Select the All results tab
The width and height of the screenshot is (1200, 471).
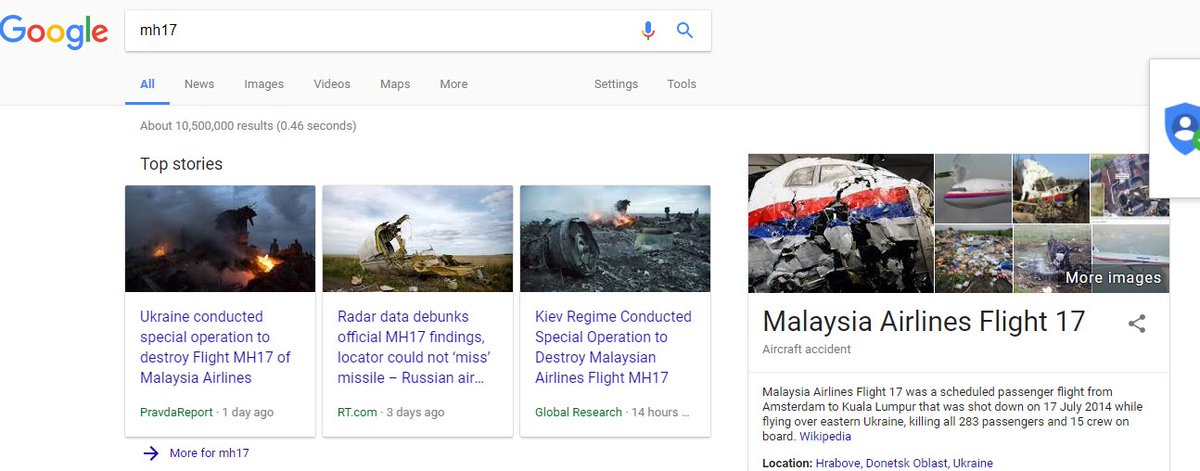tap(147, 84)
